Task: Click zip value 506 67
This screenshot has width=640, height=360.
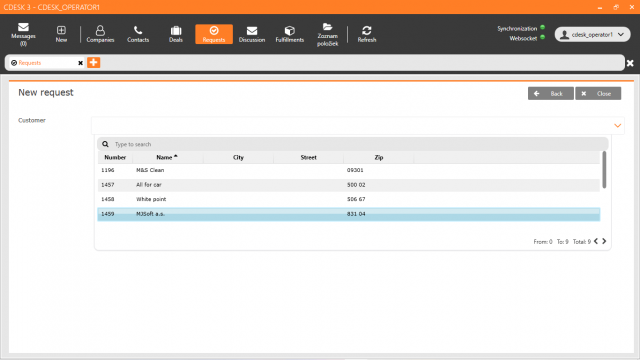Action: point(356,199)
